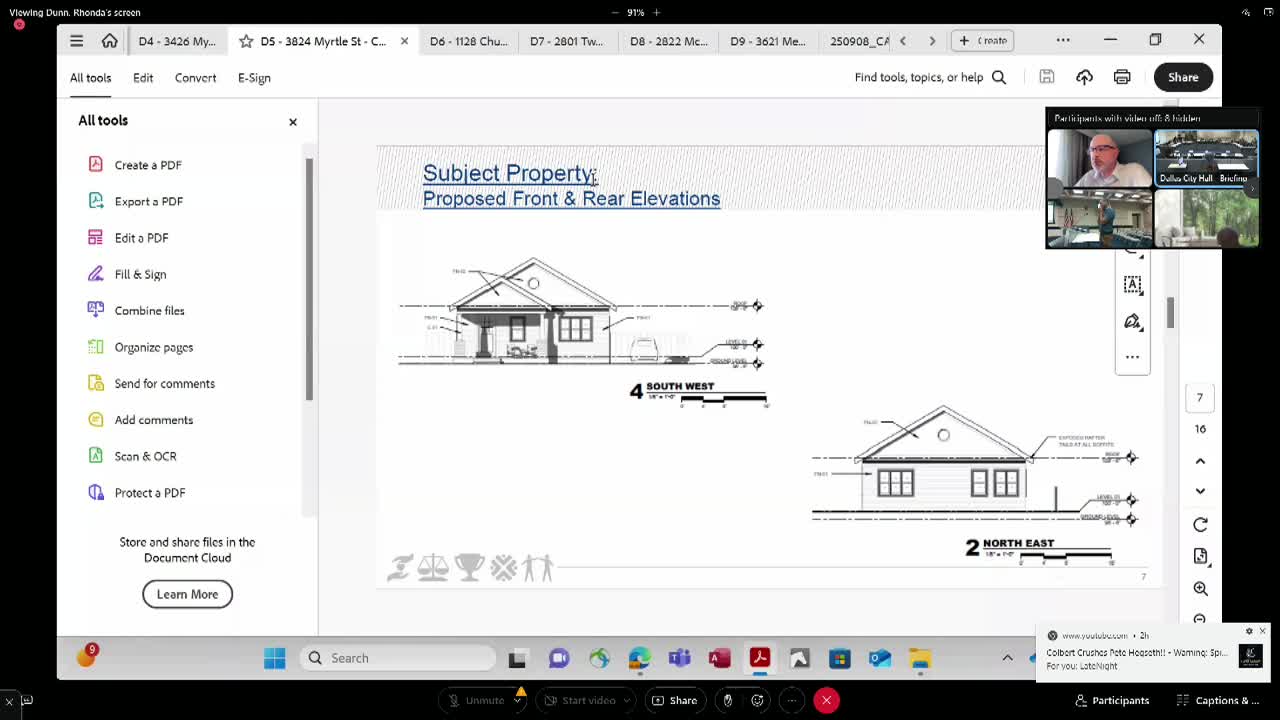The image size is (1280, 720).
Task: Select the text selection box tool
Action: click(1132, 285)
